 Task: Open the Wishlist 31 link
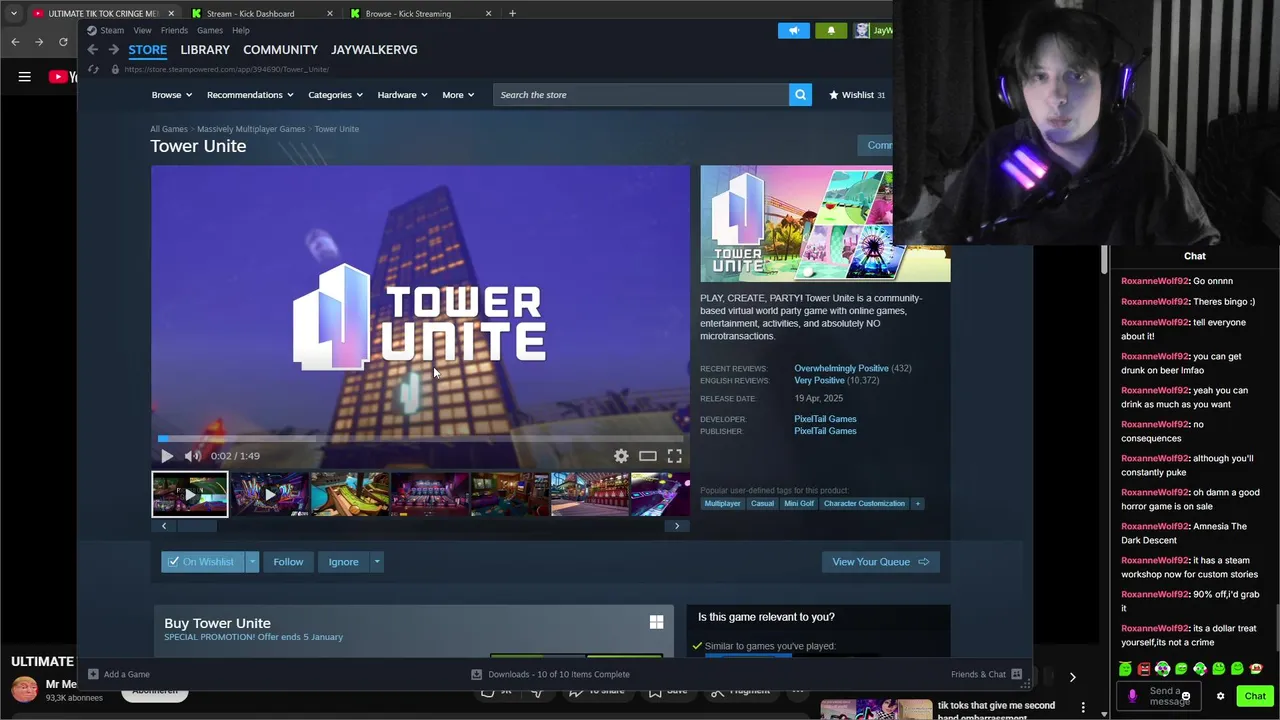click(857, 95)
